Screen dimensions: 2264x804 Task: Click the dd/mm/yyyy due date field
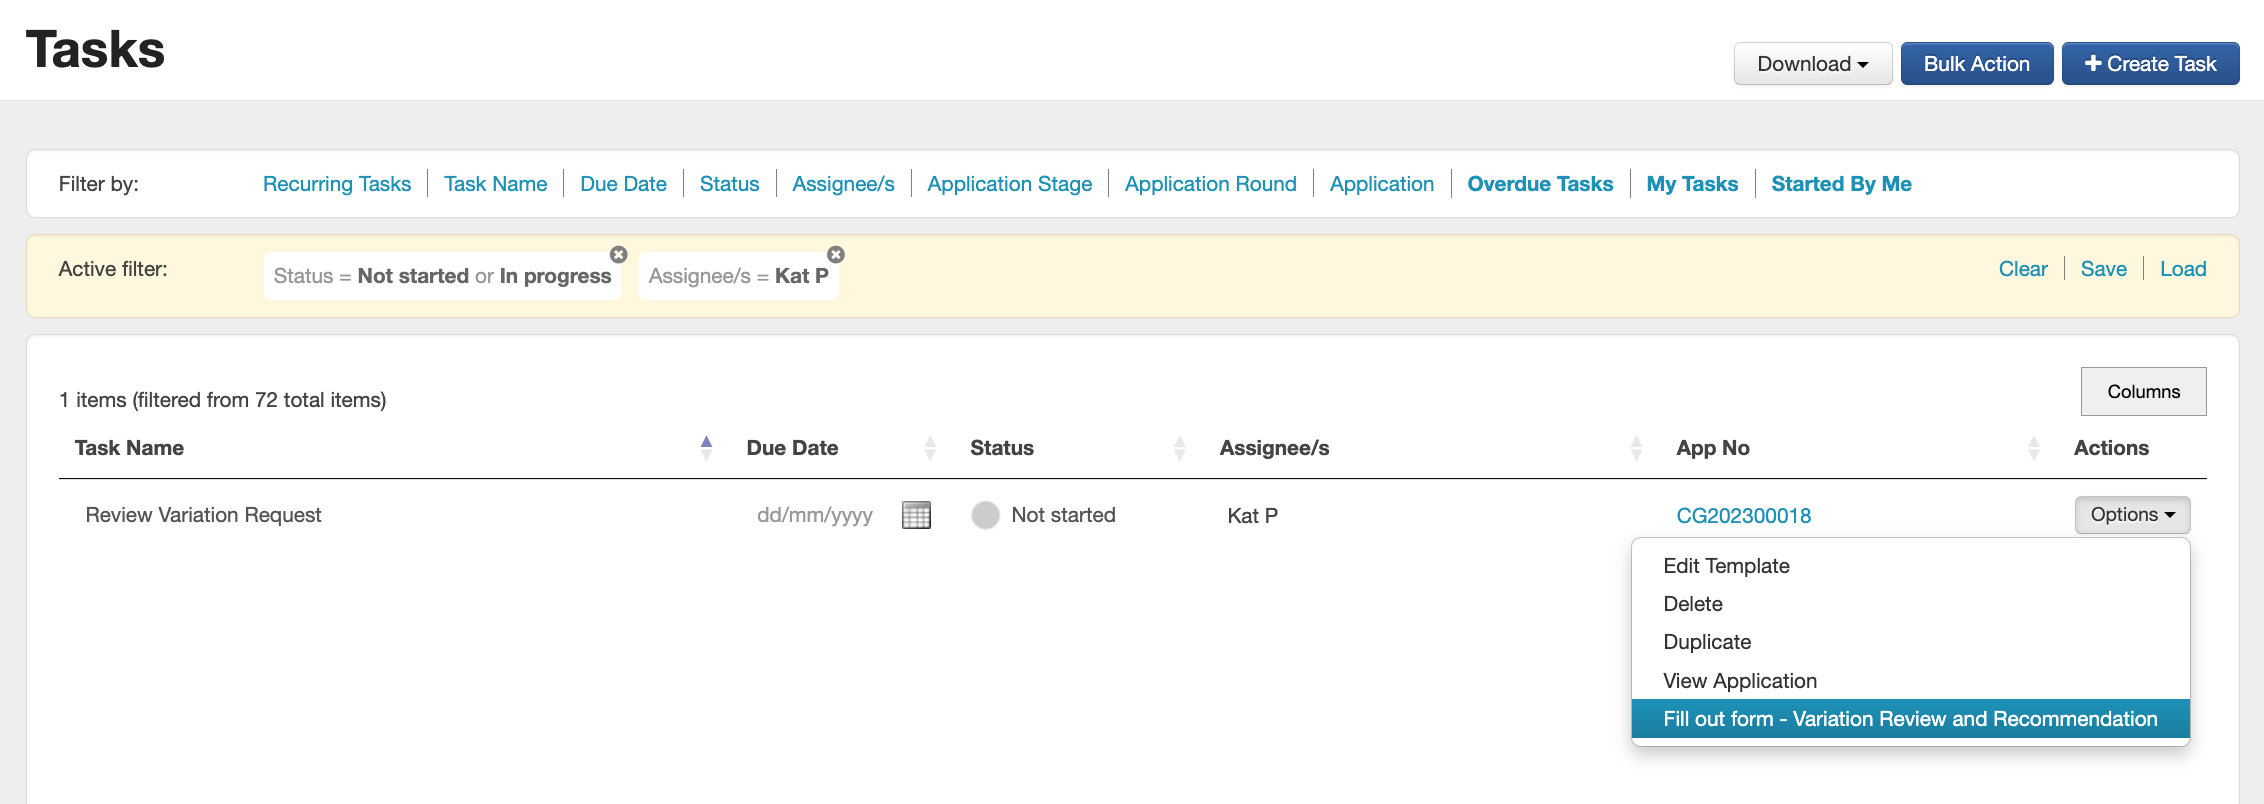pyautogui.click(x=814, y=515)
